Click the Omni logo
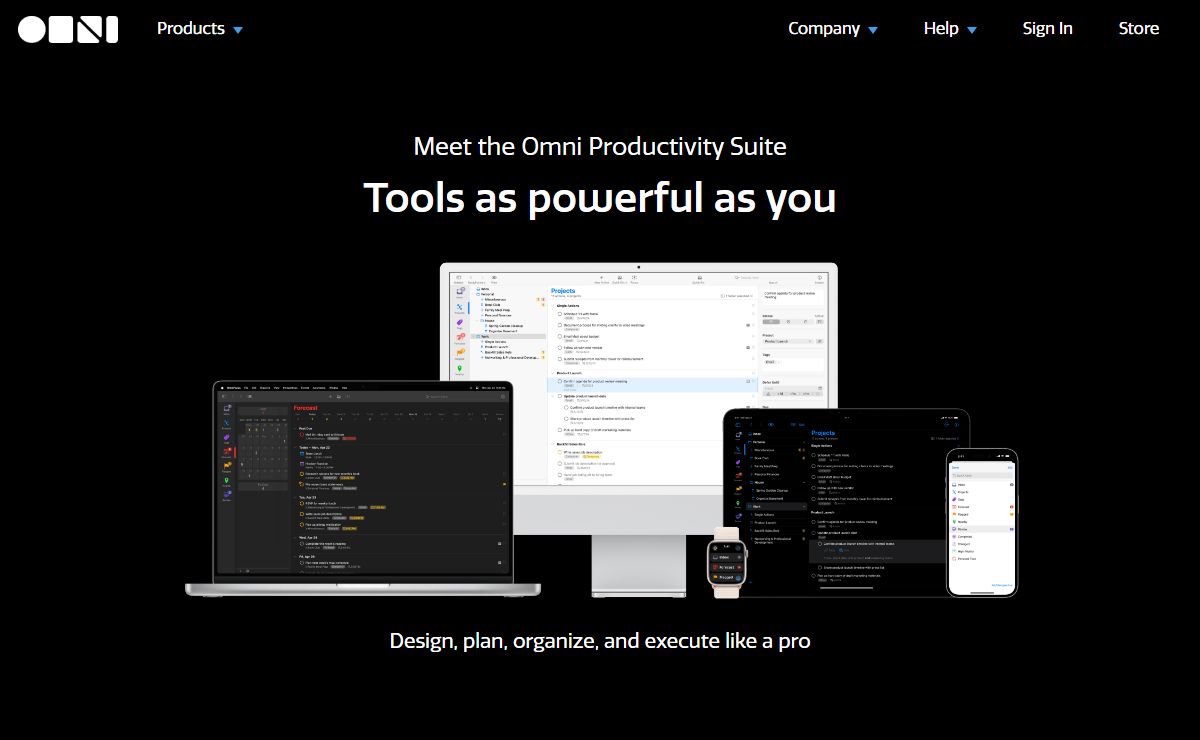The height and width of the screenshot is (740, 1200). pos(68,29)
